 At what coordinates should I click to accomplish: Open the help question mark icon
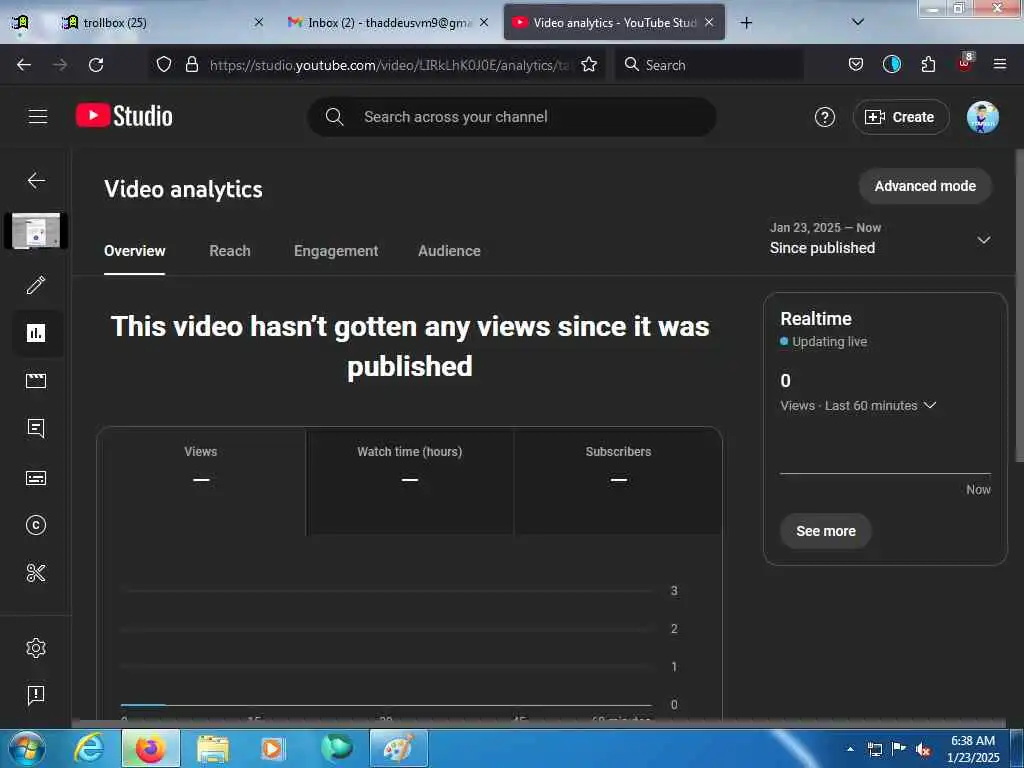point(824,117)
